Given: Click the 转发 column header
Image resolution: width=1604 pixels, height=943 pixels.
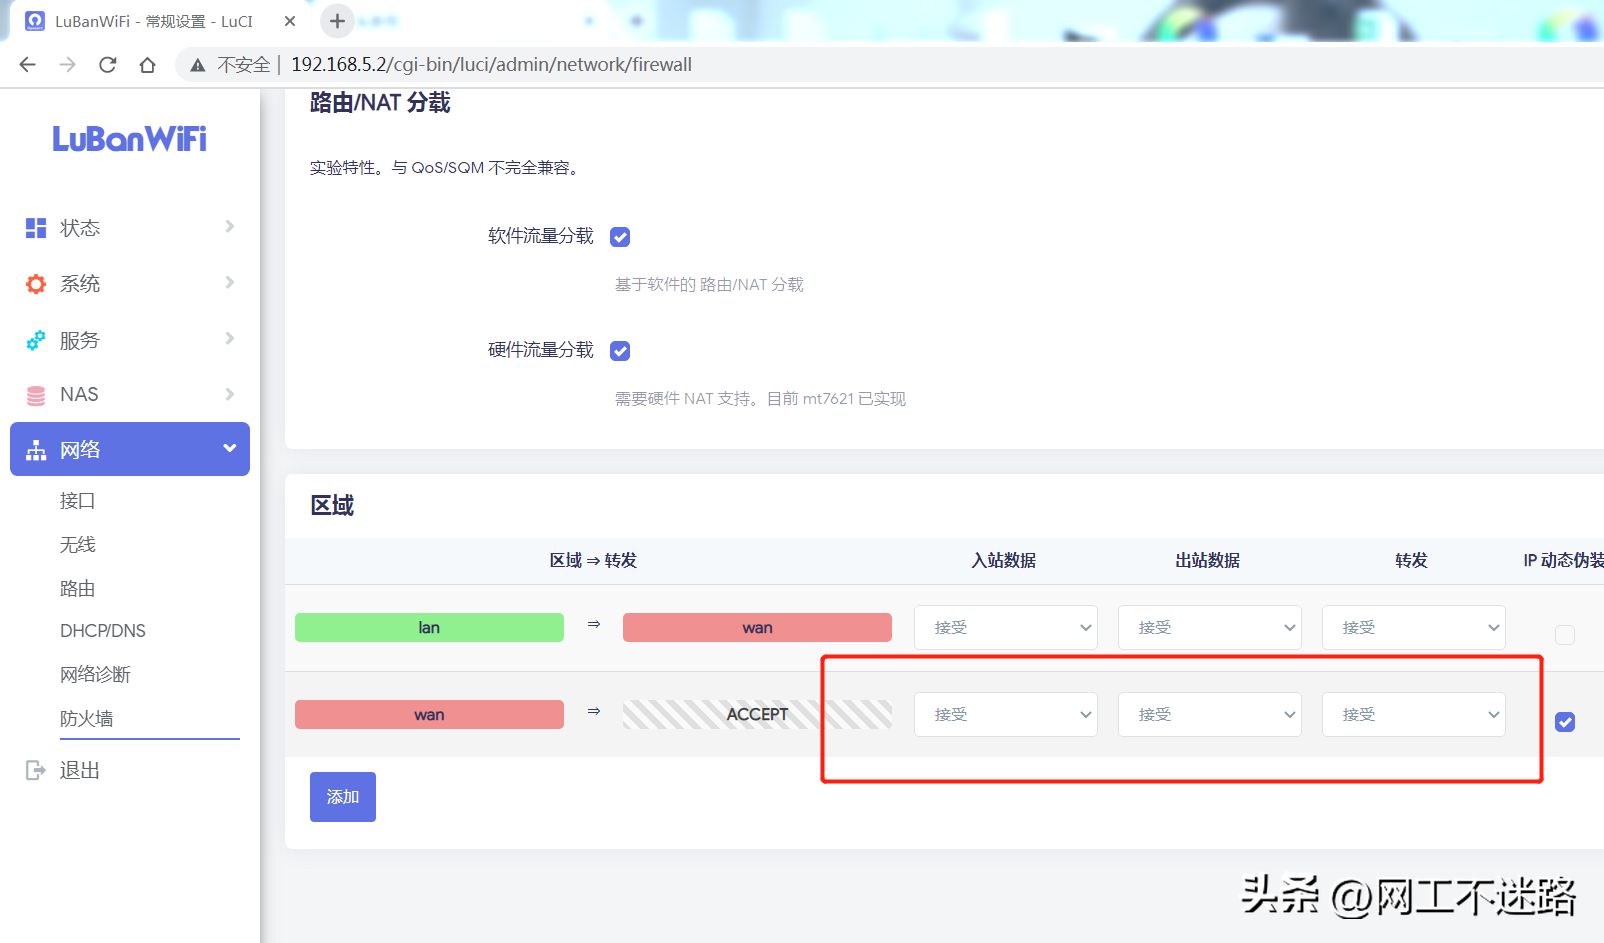Looking at the screenshot, I should (x=1412, y=561).
